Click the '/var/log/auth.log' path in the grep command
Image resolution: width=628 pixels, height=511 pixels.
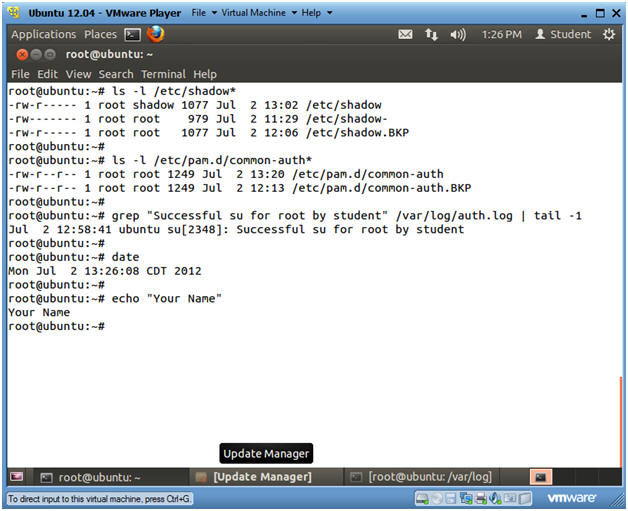tap(454, 216)
